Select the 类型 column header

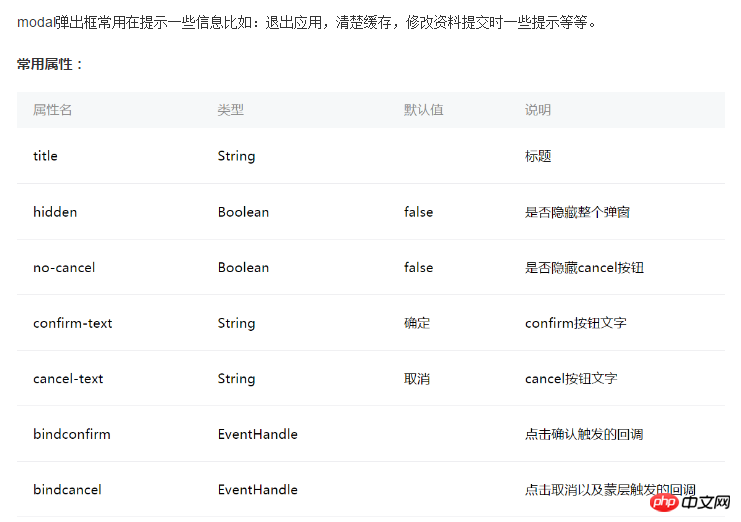coord(231,110)
